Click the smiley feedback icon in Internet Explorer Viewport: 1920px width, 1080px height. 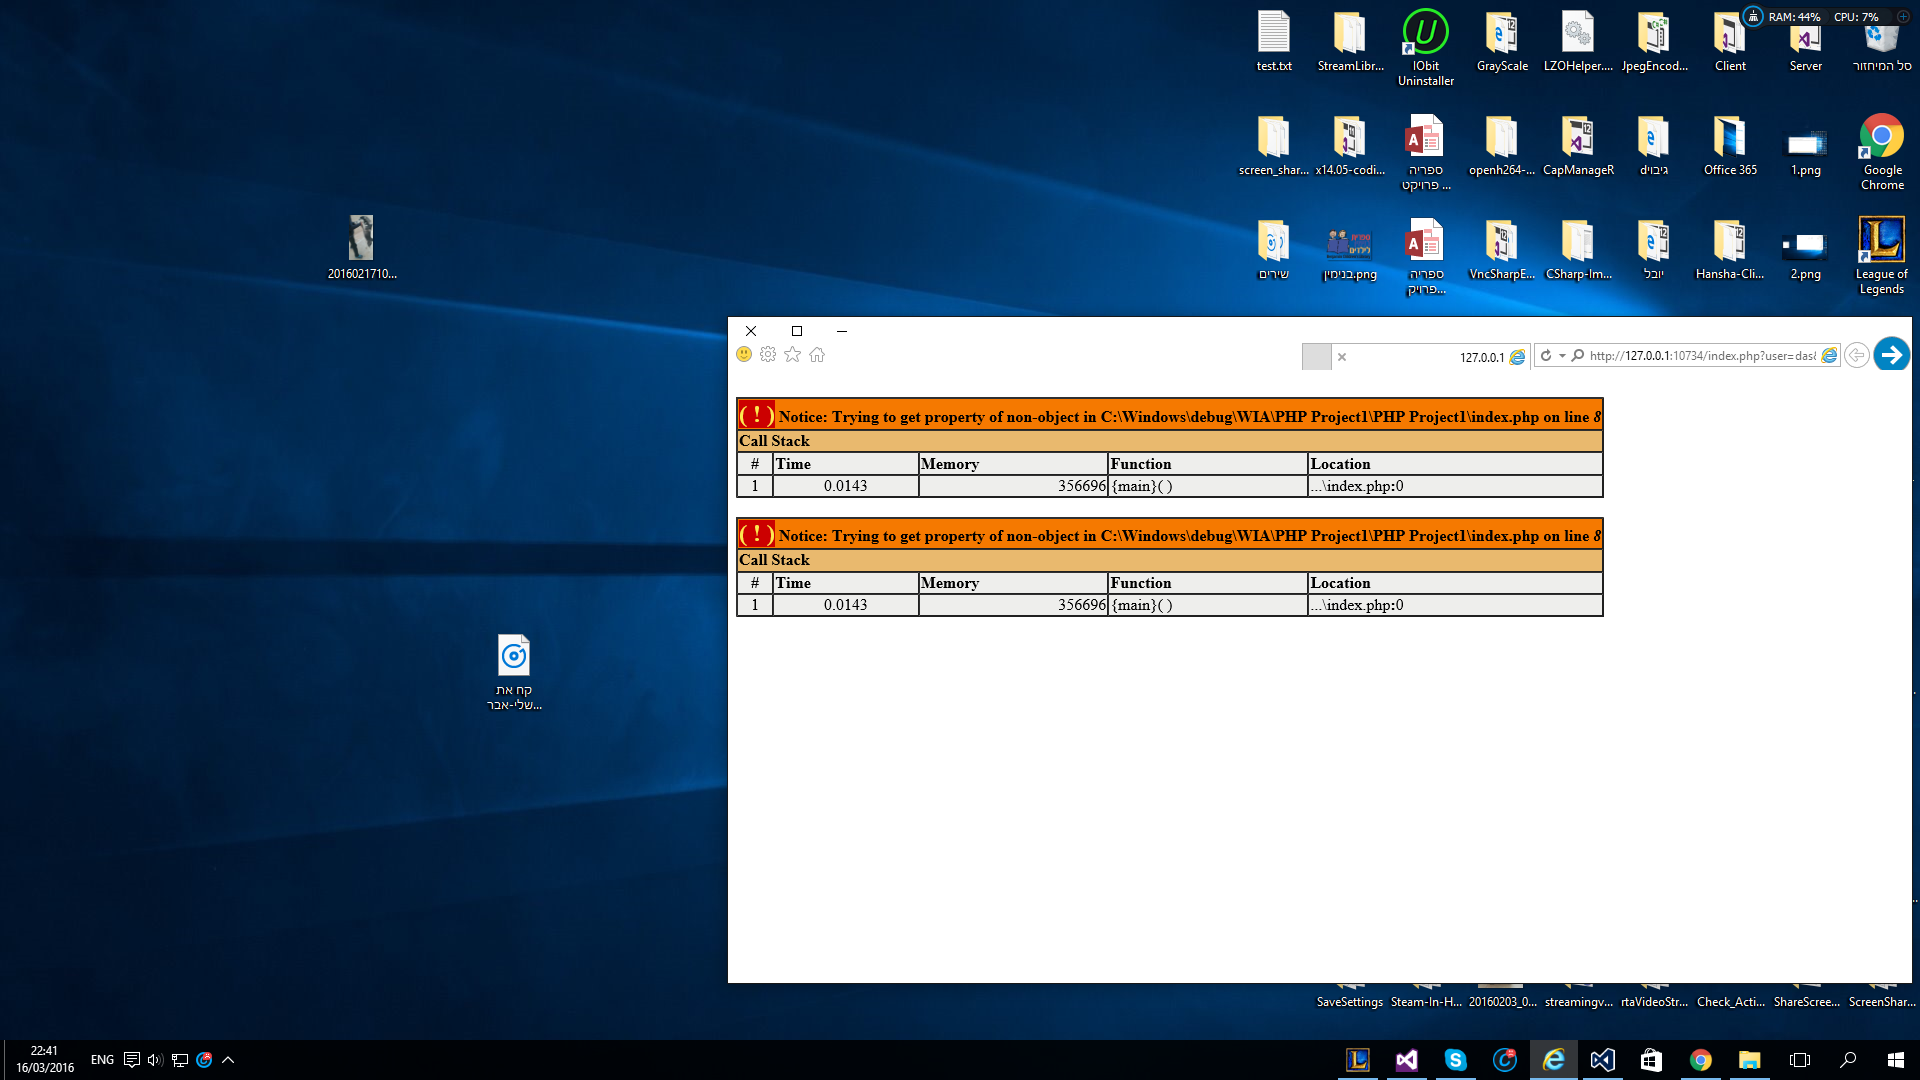(744, 355)
